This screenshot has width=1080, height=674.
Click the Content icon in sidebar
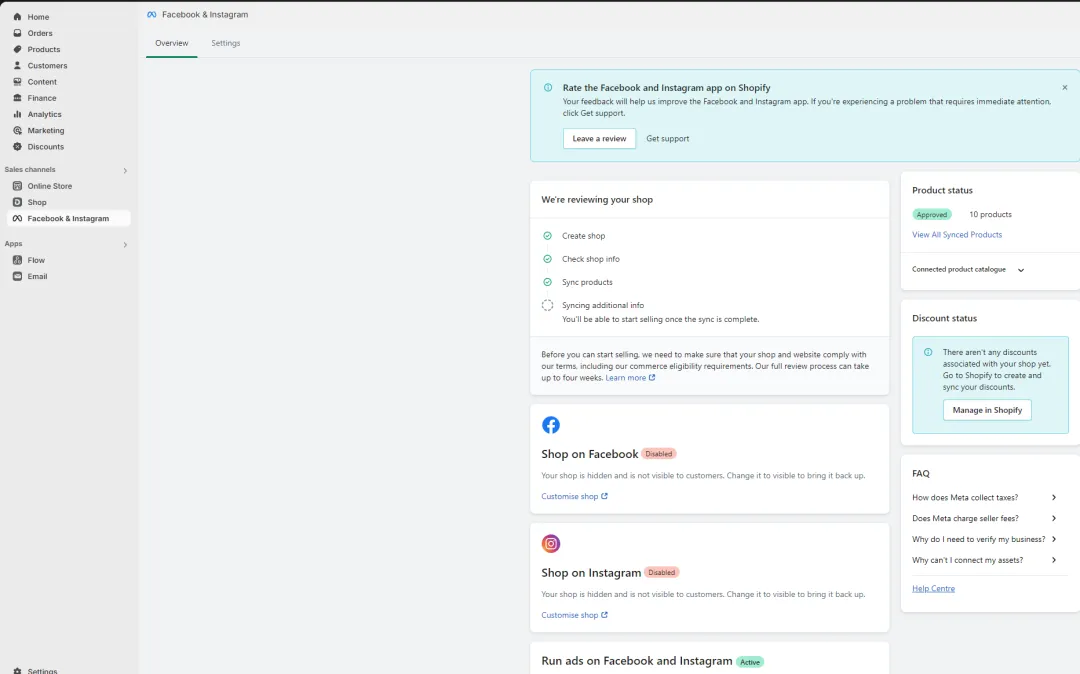17,81
